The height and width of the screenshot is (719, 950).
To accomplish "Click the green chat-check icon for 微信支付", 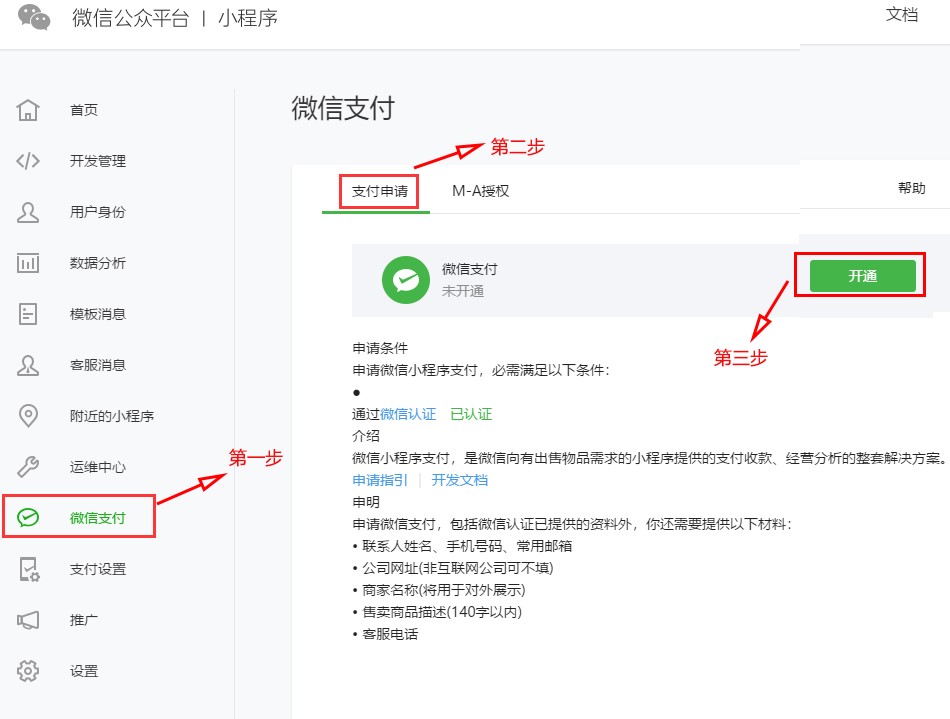I will click(28, 518).
